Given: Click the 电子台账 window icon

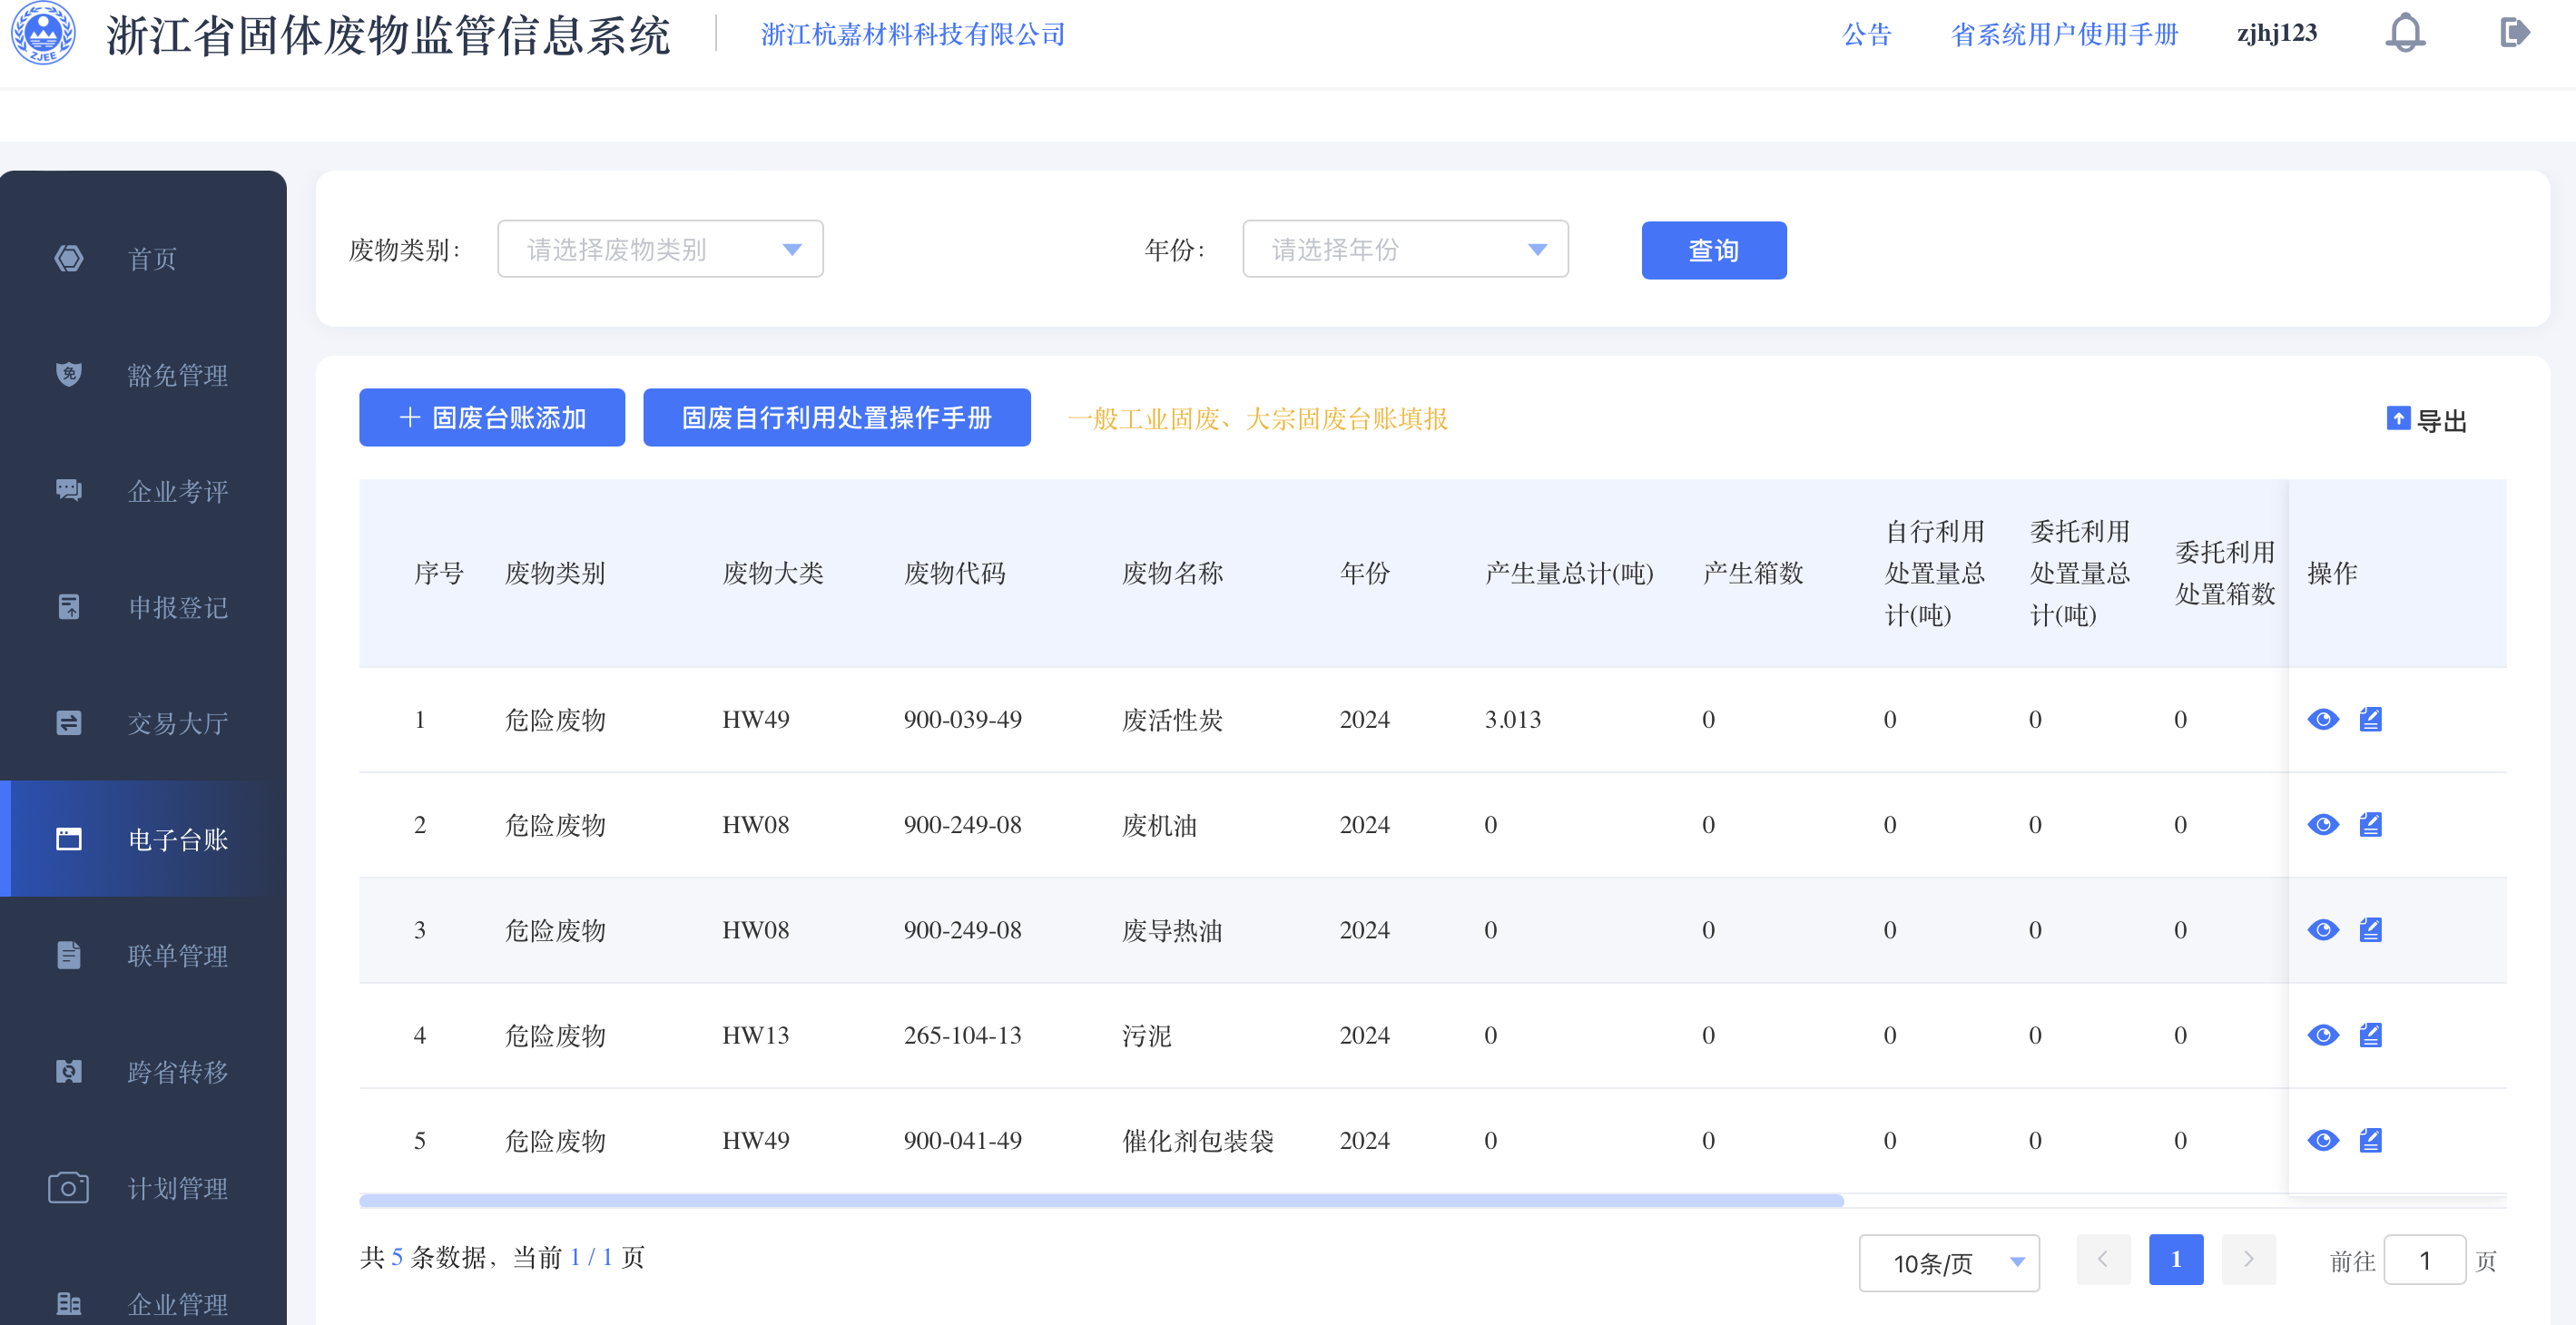Looking at the screenshot, I should click(68, 839).
